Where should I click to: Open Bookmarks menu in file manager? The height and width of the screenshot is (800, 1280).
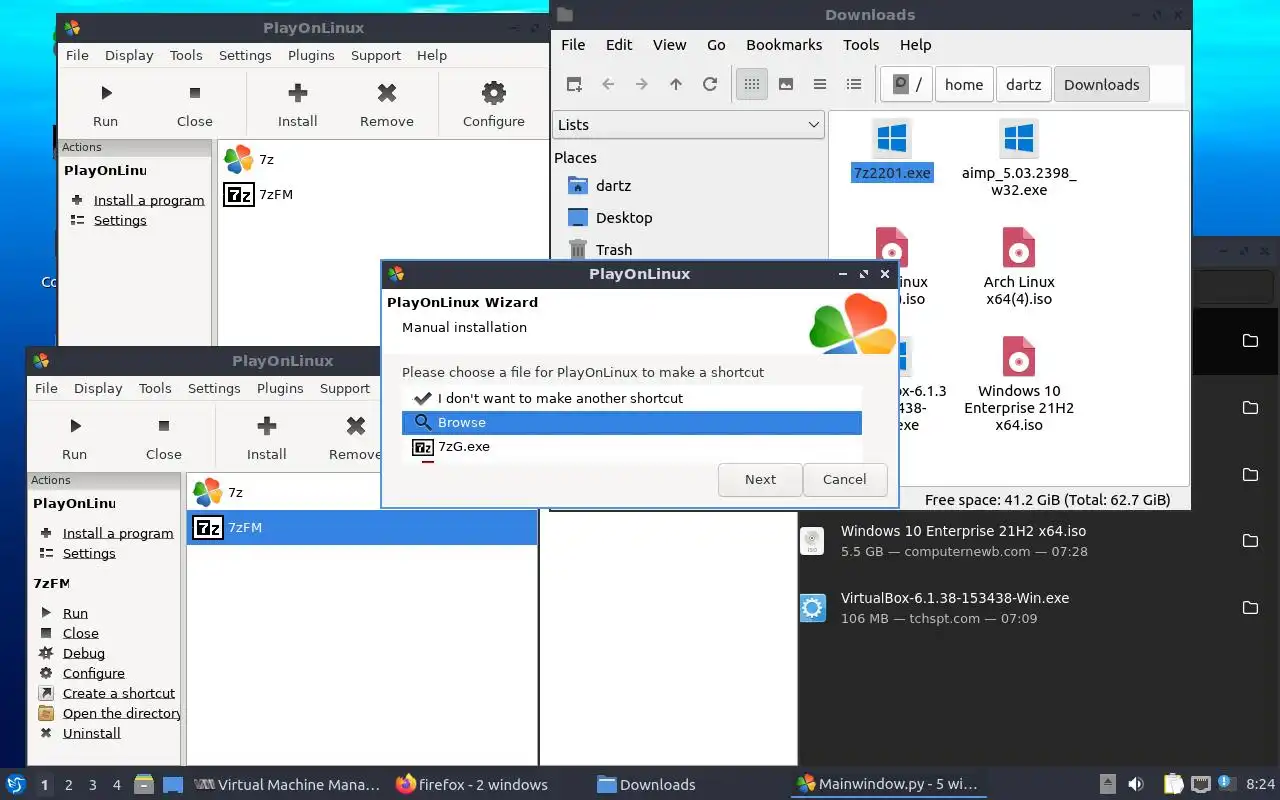784,45
